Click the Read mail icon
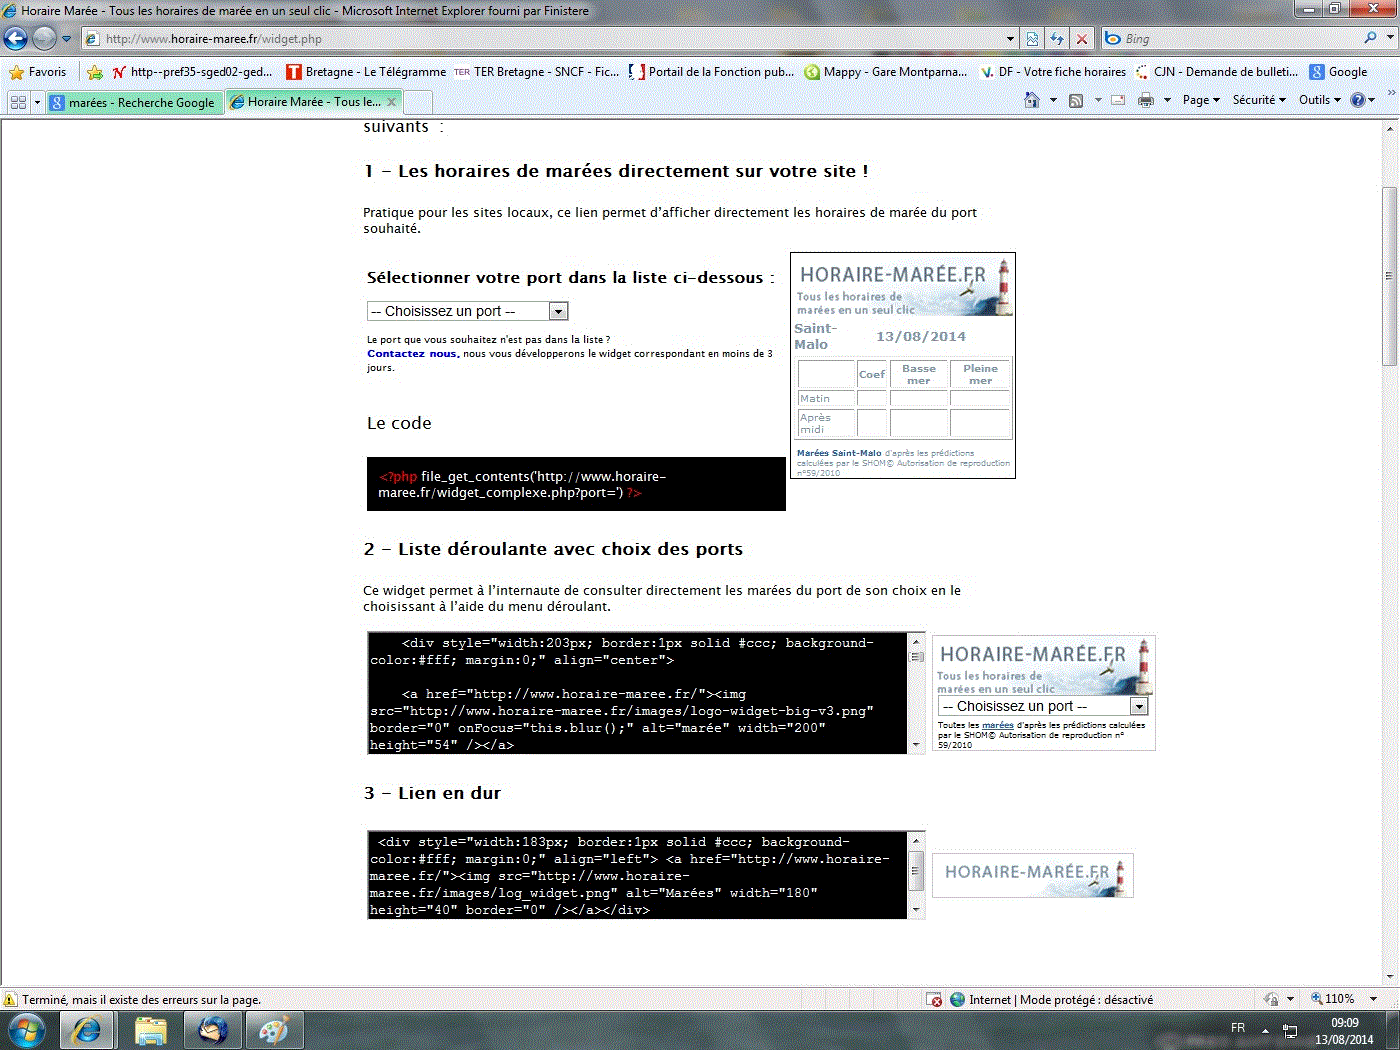 1118,100
